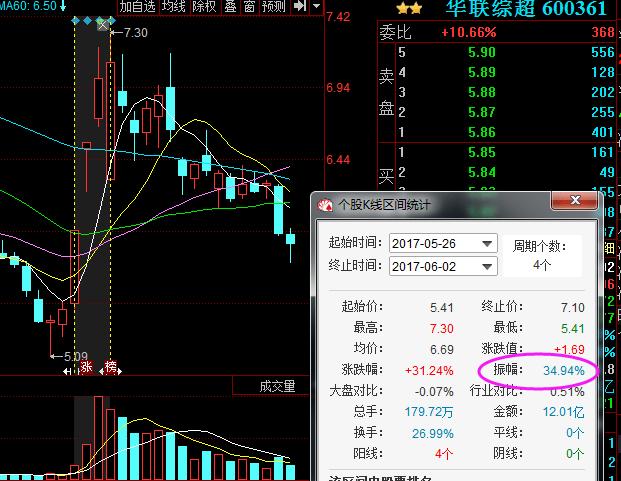This screenshot has height=481, width=621.
Task: Click the dialog's red logo icon
Action: click(x=326, y=205)
